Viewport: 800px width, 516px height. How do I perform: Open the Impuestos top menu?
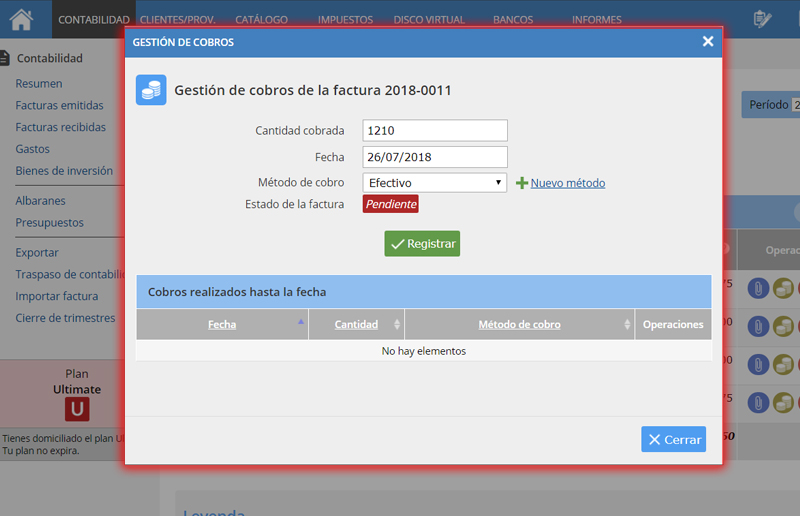tap(345, 20)
